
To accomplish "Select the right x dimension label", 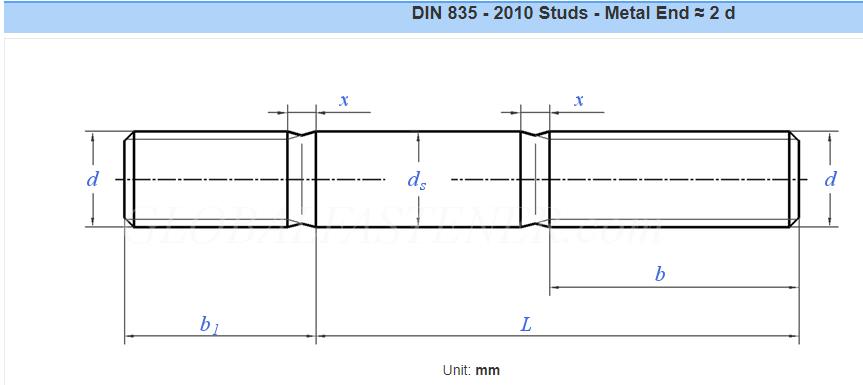I will (579, 100).
